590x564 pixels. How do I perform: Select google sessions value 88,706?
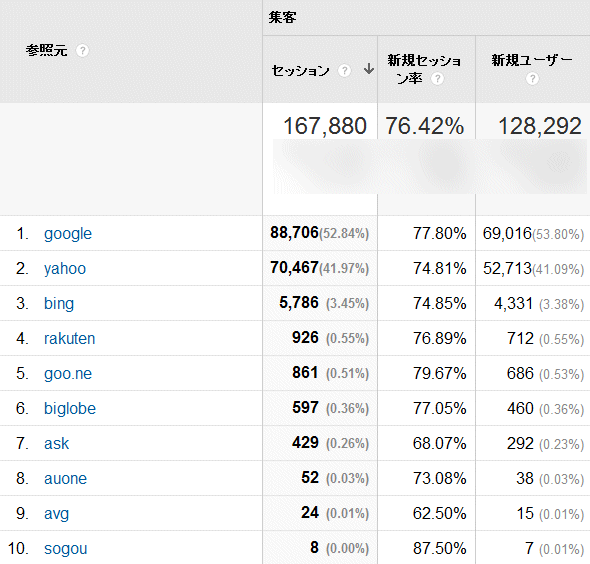[x=294, y=233]
